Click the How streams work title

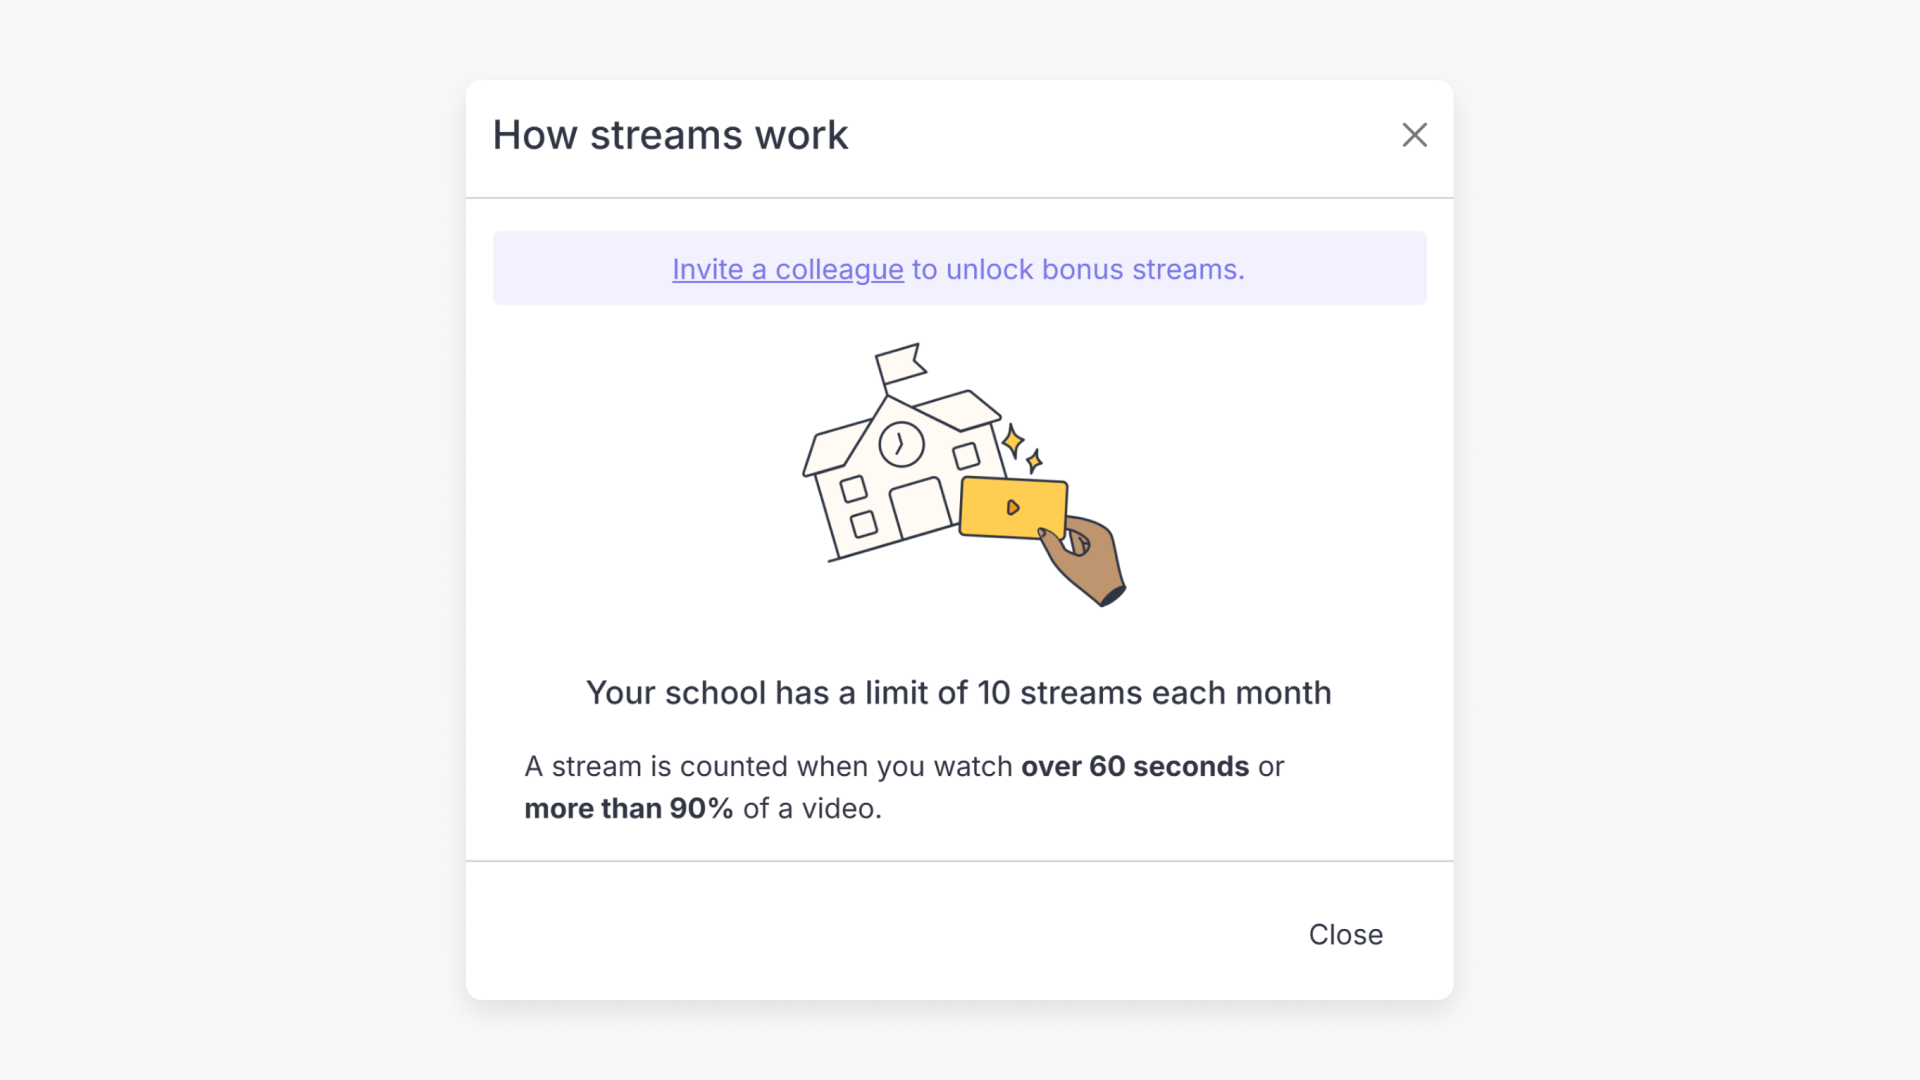coord(670,135)
